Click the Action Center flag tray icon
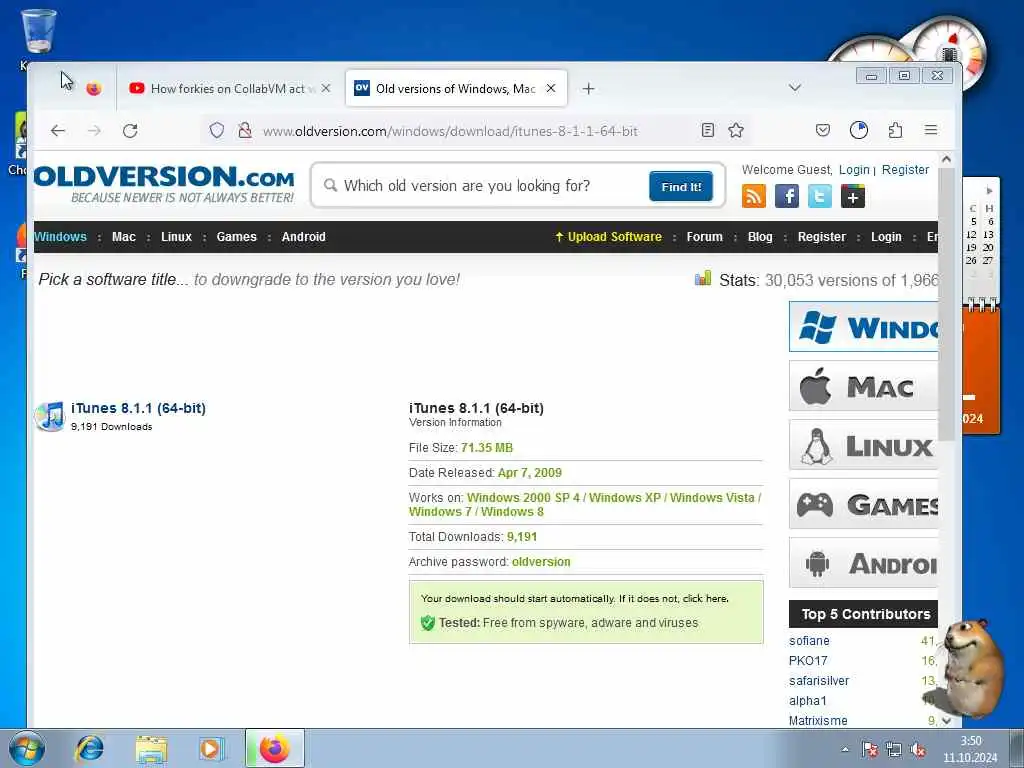The width and height of the screenshot is (1024, 768). pyautogui.click(x=869, y=750)
